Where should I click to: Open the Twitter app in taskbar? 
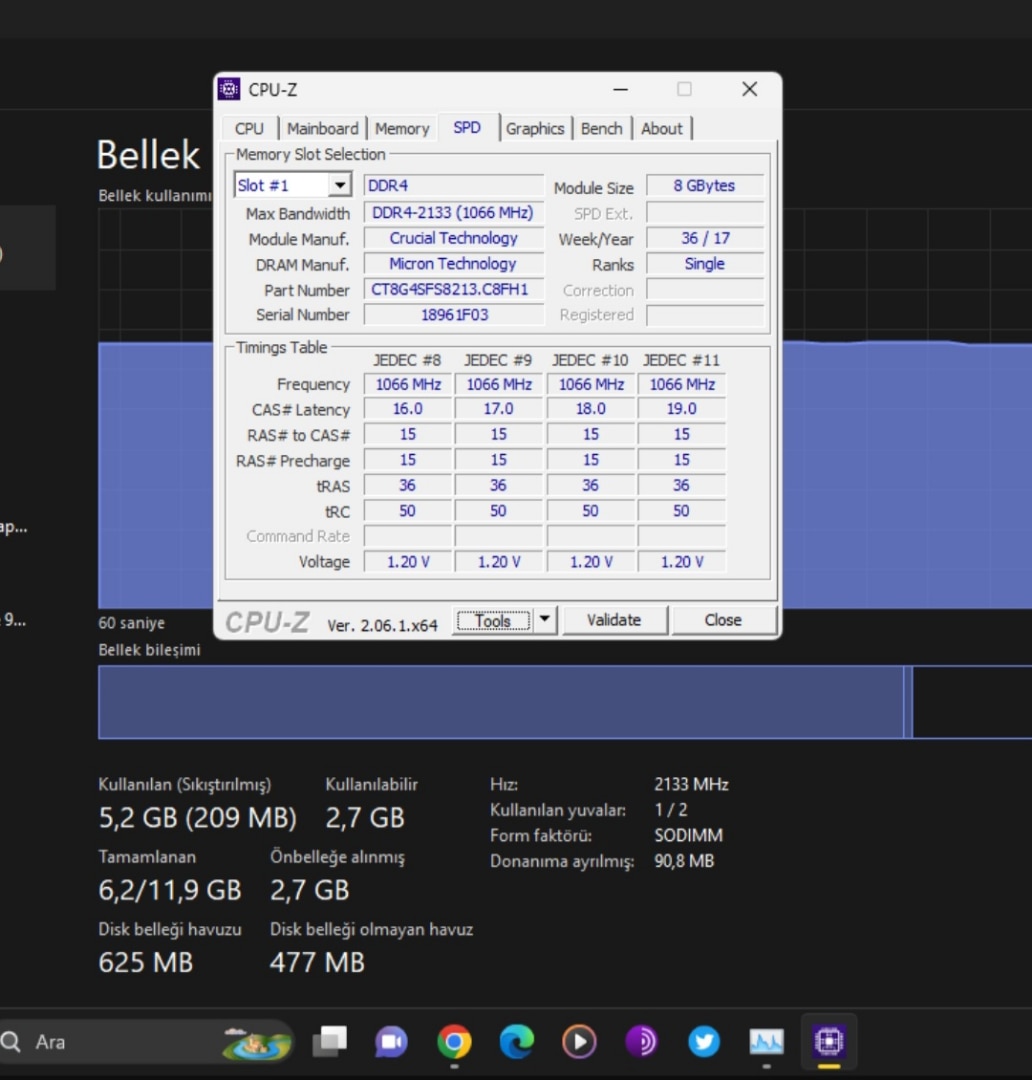(704, 1042)
